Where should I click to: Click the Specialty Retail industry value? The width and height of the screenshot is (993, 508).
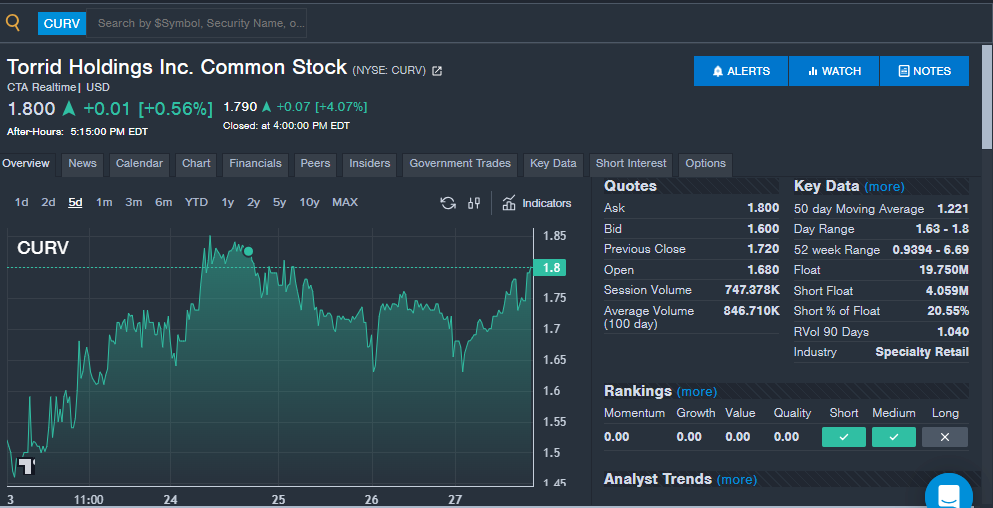coord(922,352)
